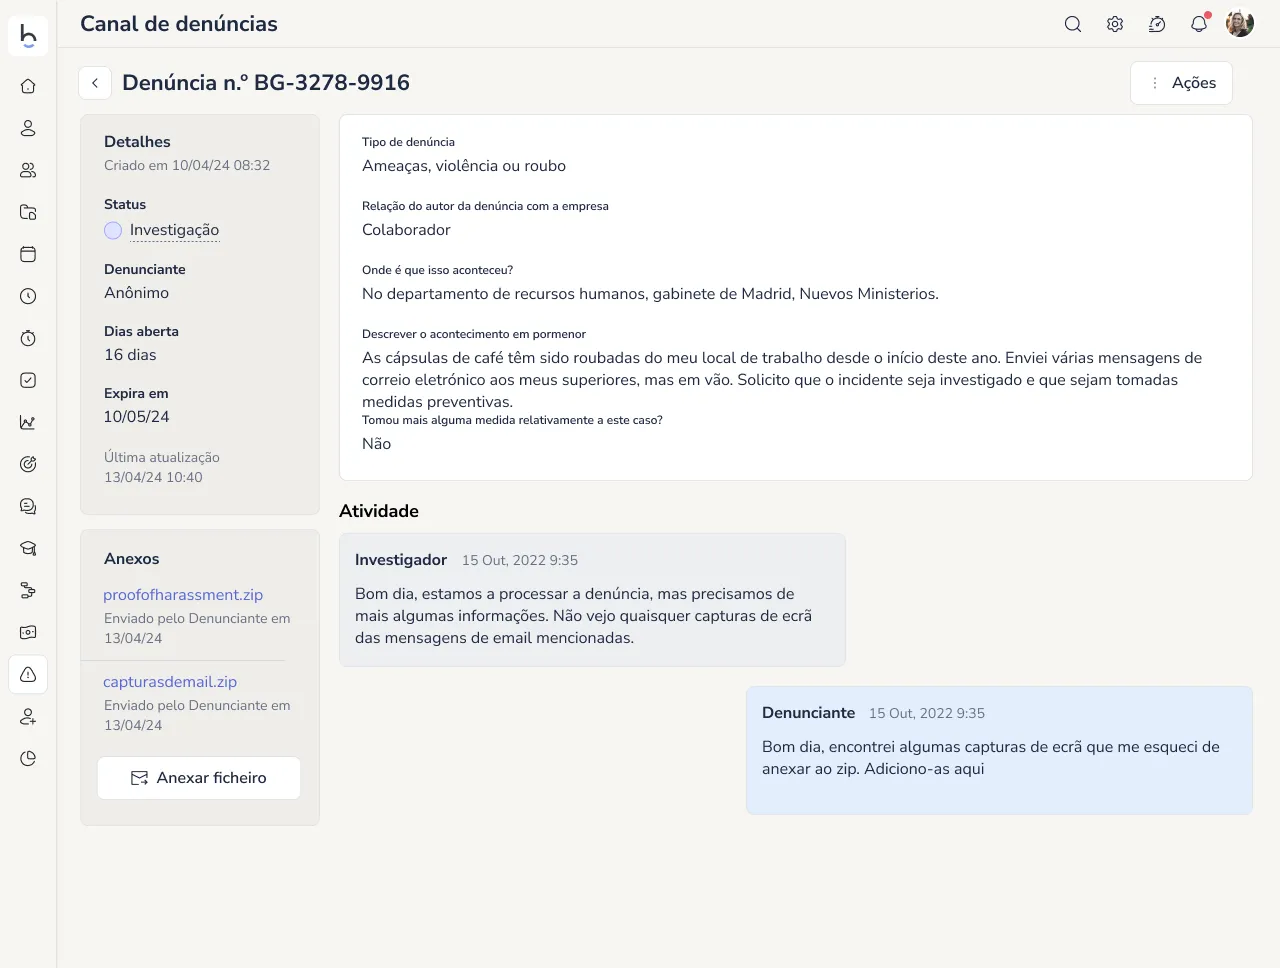The width and height of the screenshot is (1280, 968).
Task: Click 'Ameaças, violência ou roubo' text
Action: pyautogui.click(x=464, y=166)
